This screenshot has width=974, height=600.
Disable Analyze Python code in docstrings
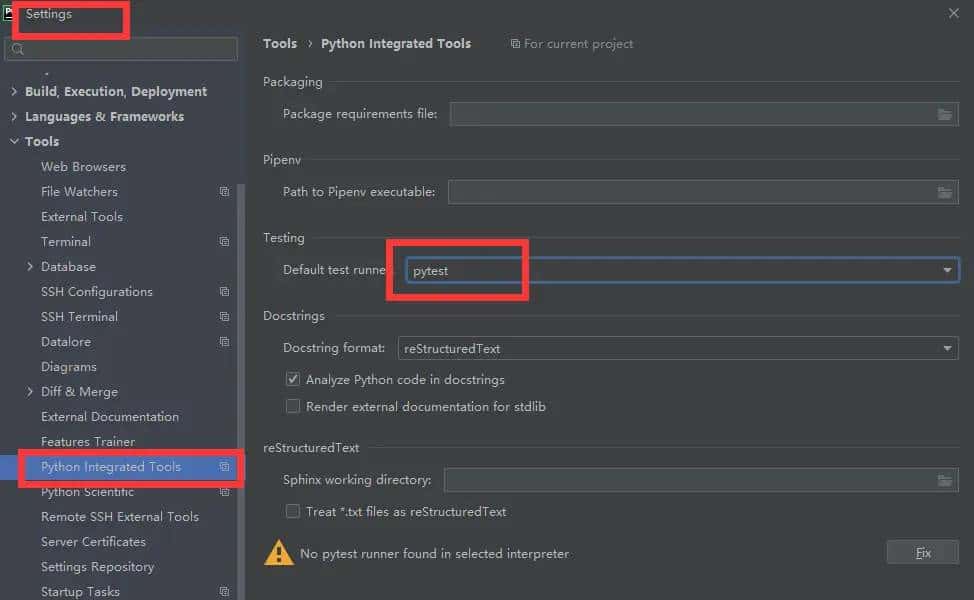click(293, 380)
